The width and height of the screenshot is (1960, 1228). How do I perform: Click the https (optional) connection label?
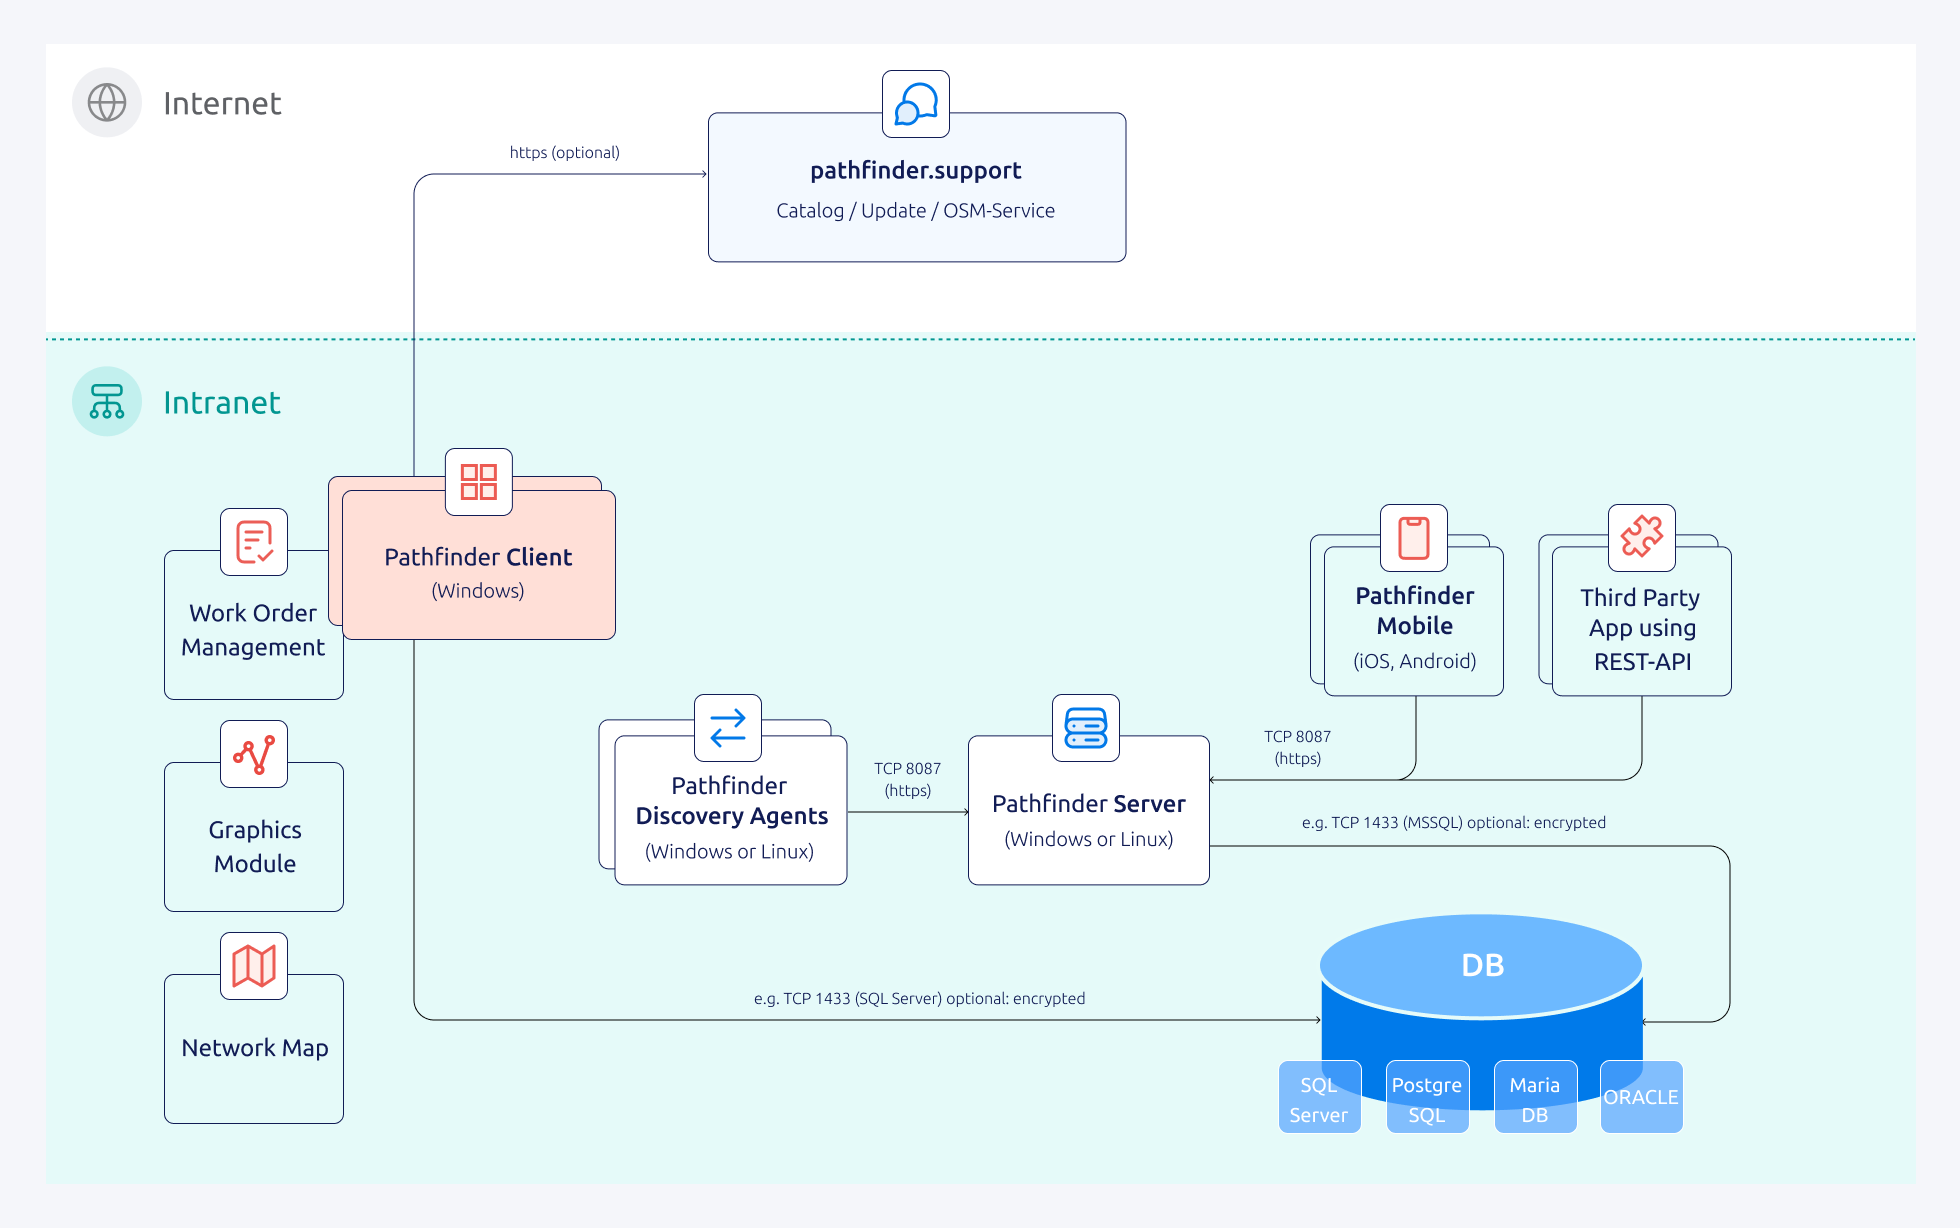click(x=564, y=153)
